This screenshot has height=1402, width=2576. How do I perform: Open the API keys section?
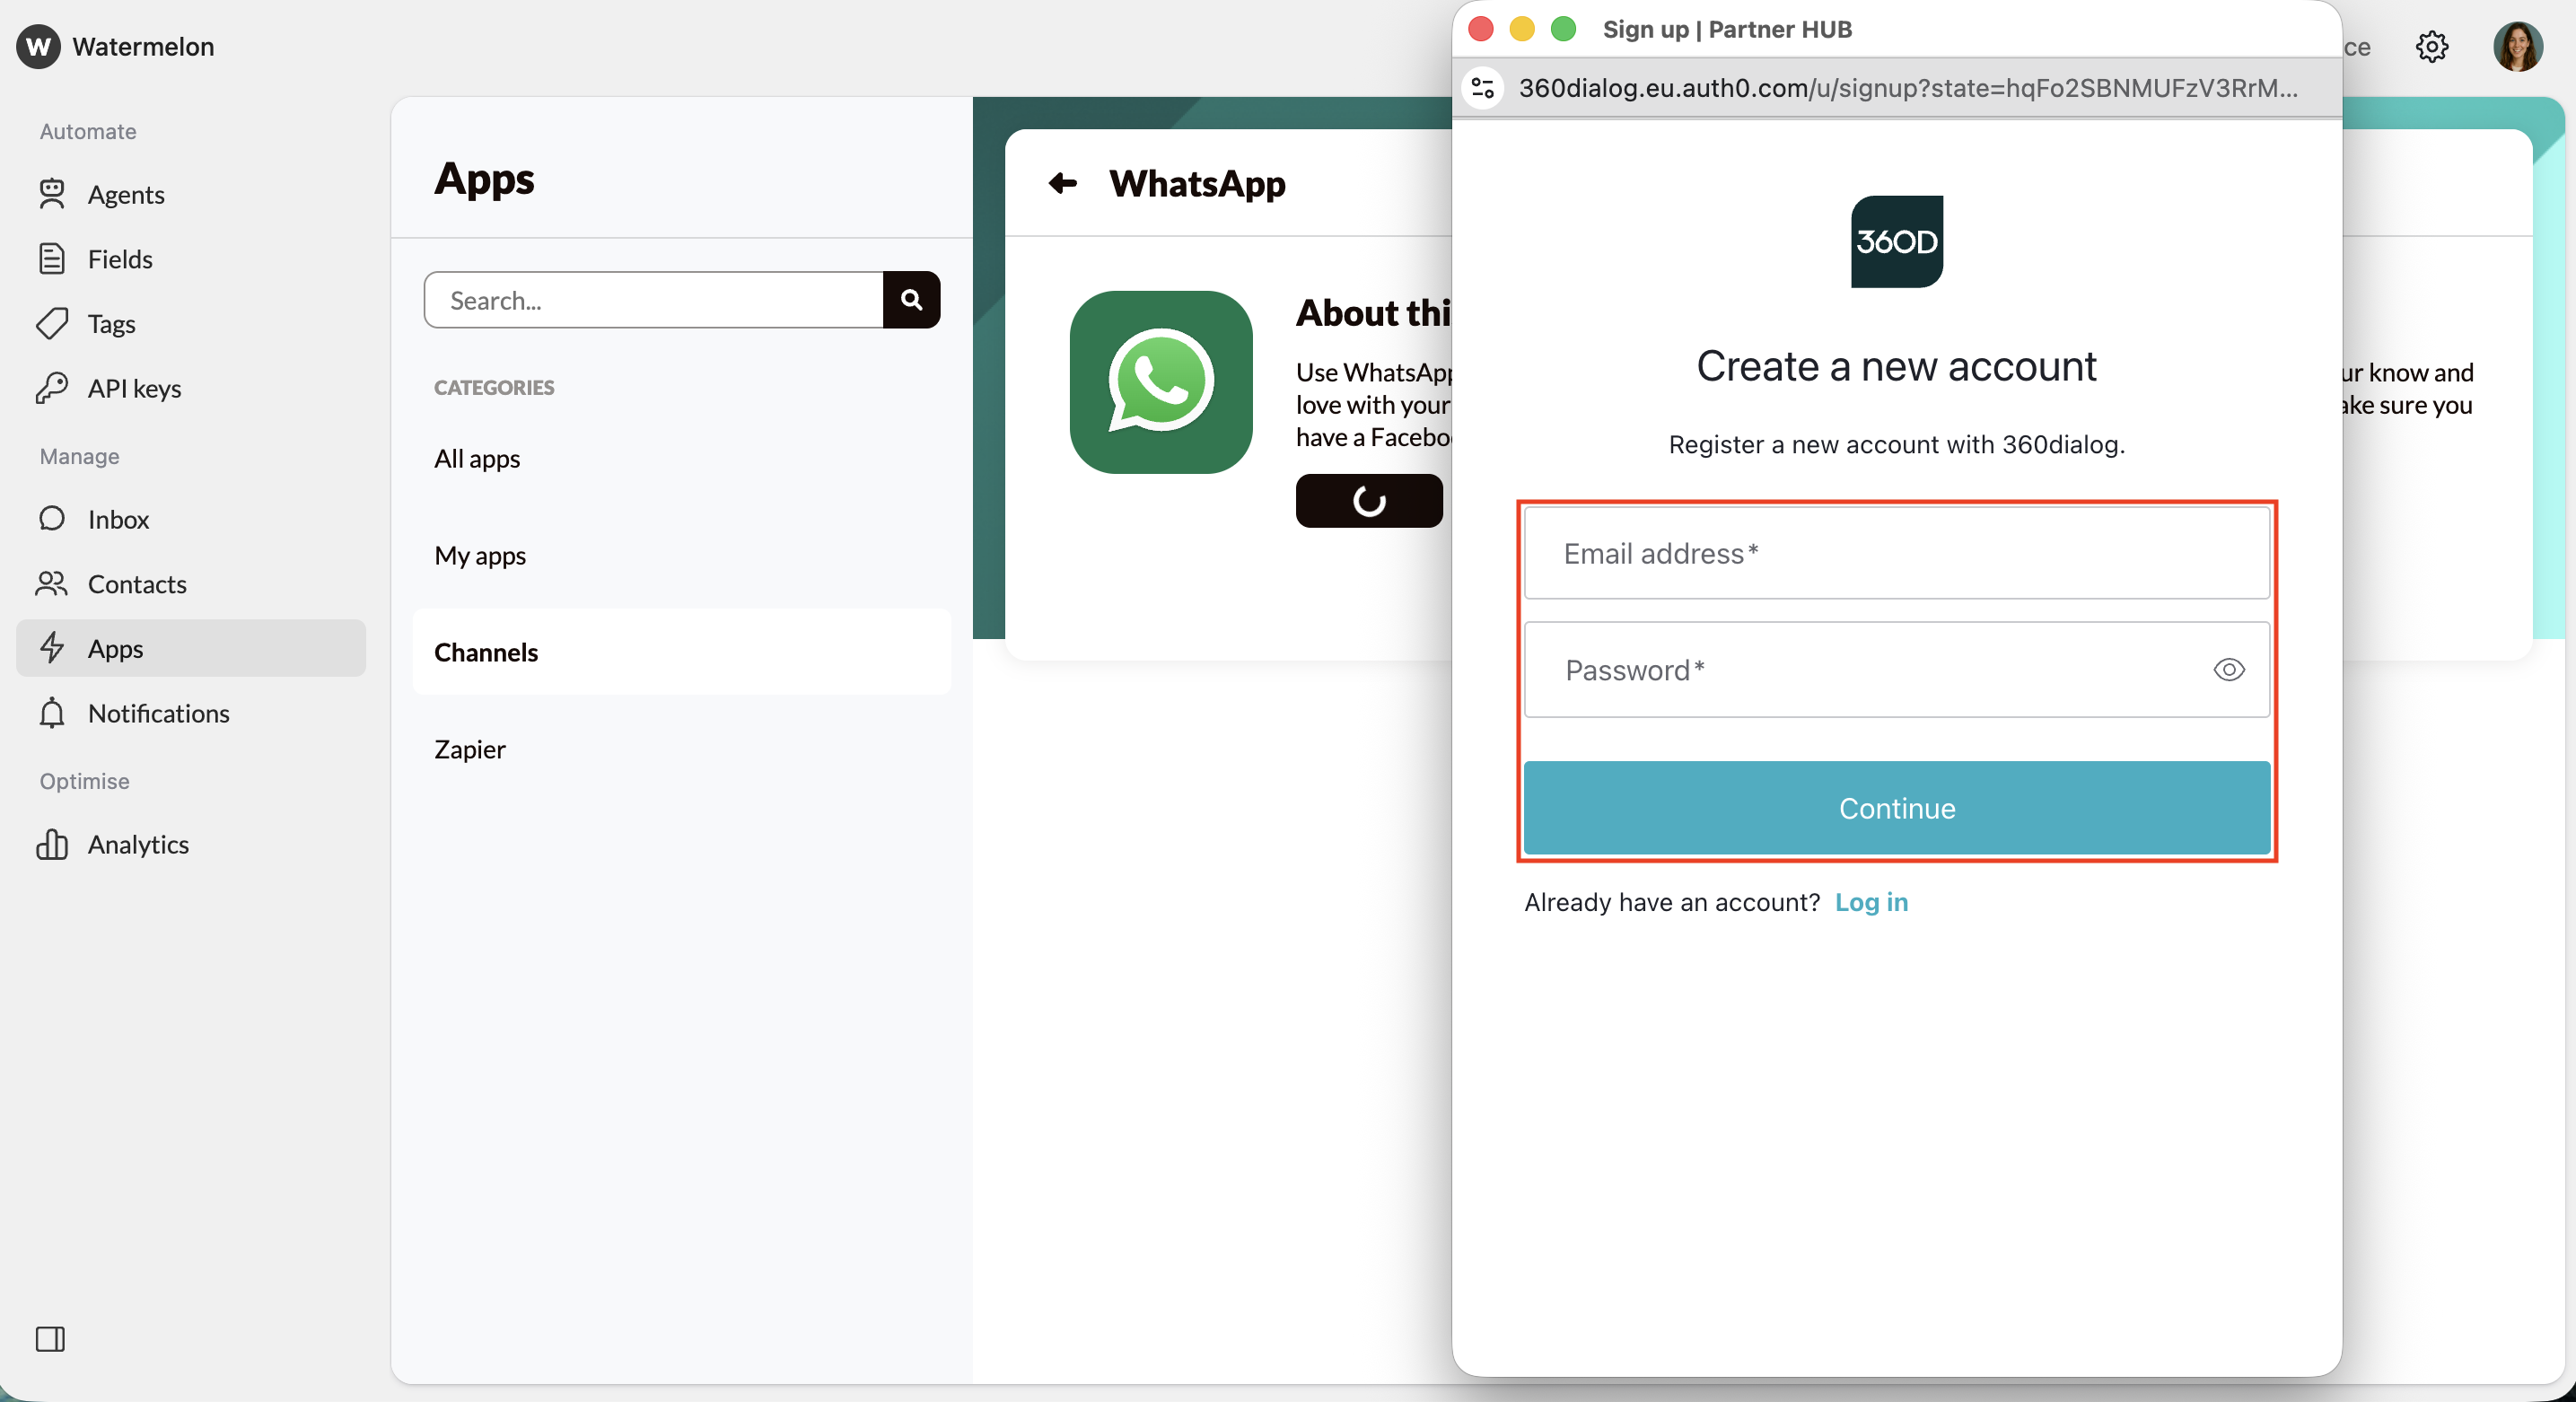click(x=133, y=388)
